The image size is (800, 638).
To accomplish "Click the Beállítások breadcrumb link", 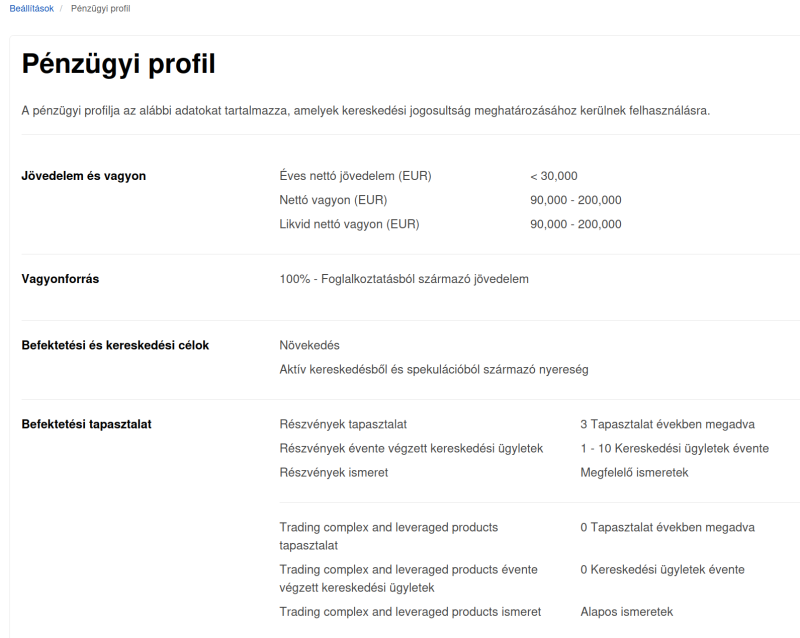I will click(x=31, y=8).
